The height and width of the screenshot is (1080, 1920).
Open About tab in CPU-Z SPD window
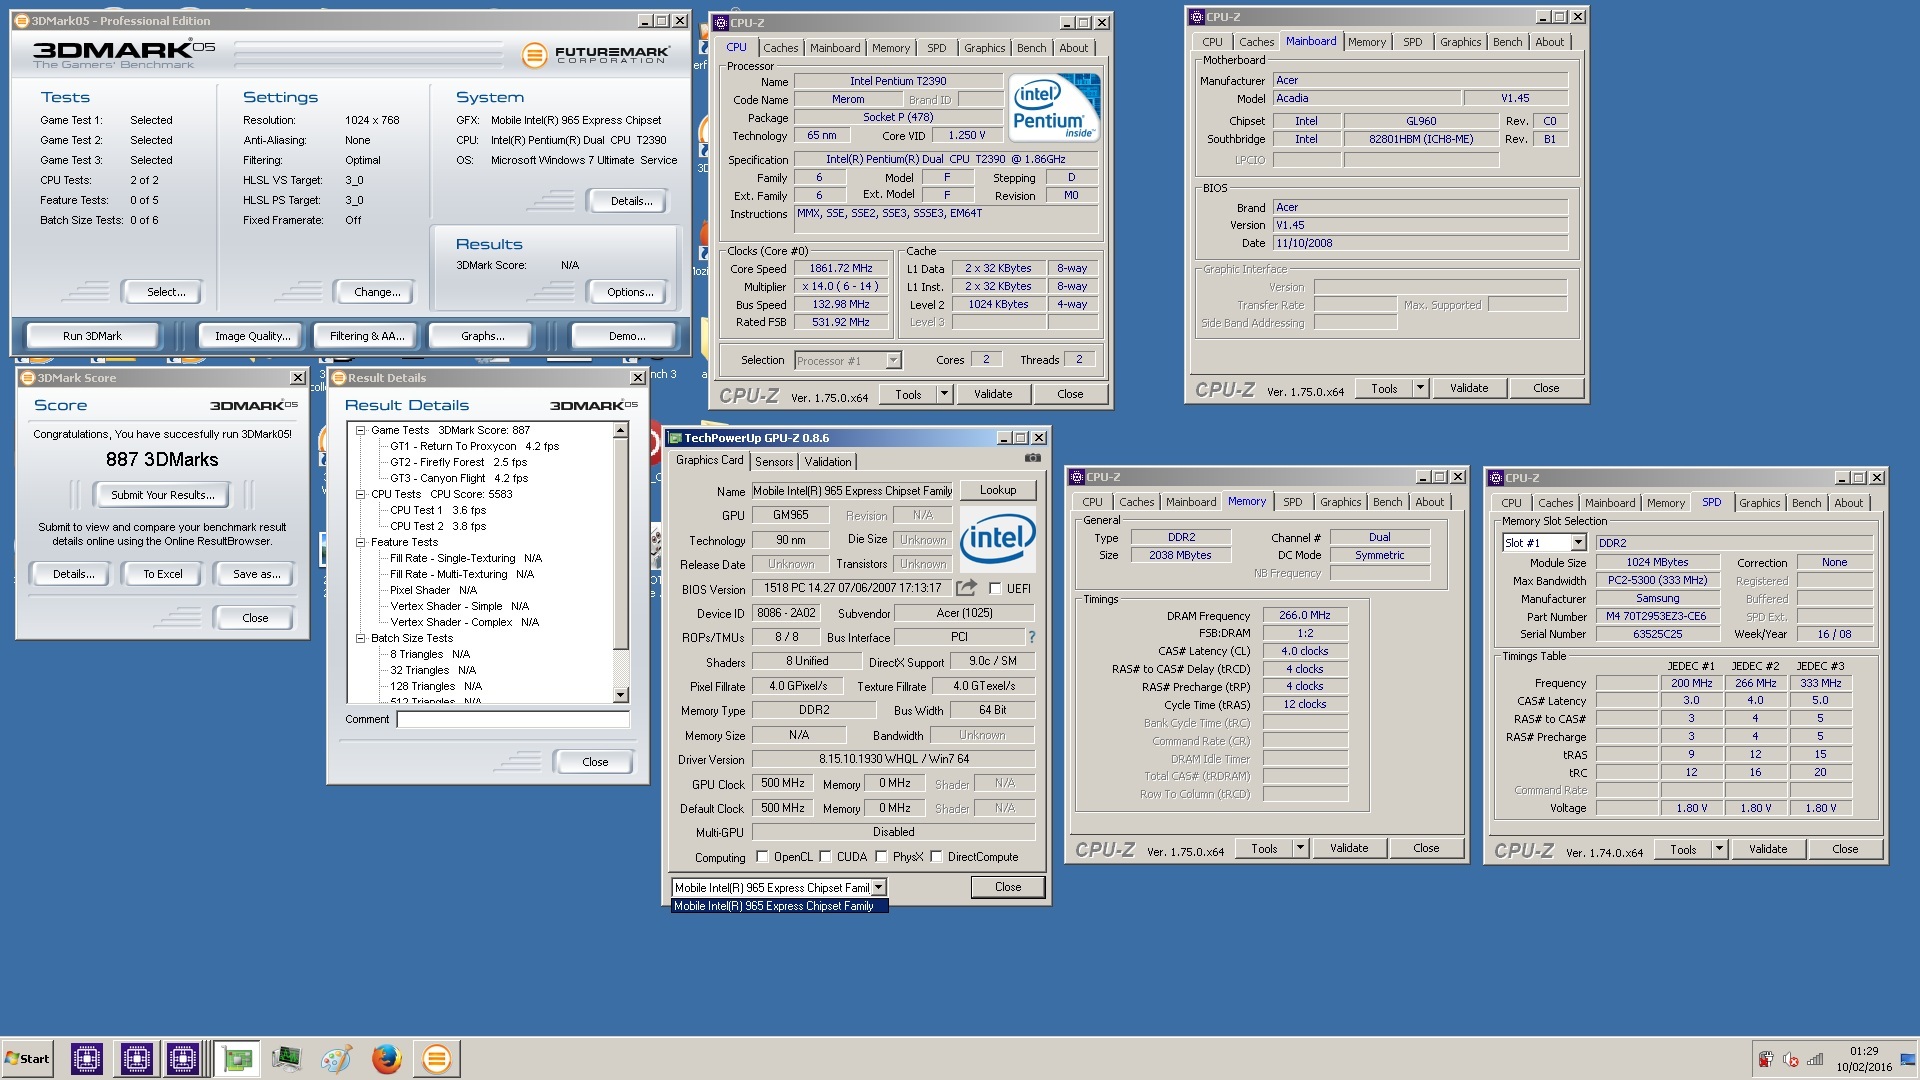click(x=1848, y=503)
